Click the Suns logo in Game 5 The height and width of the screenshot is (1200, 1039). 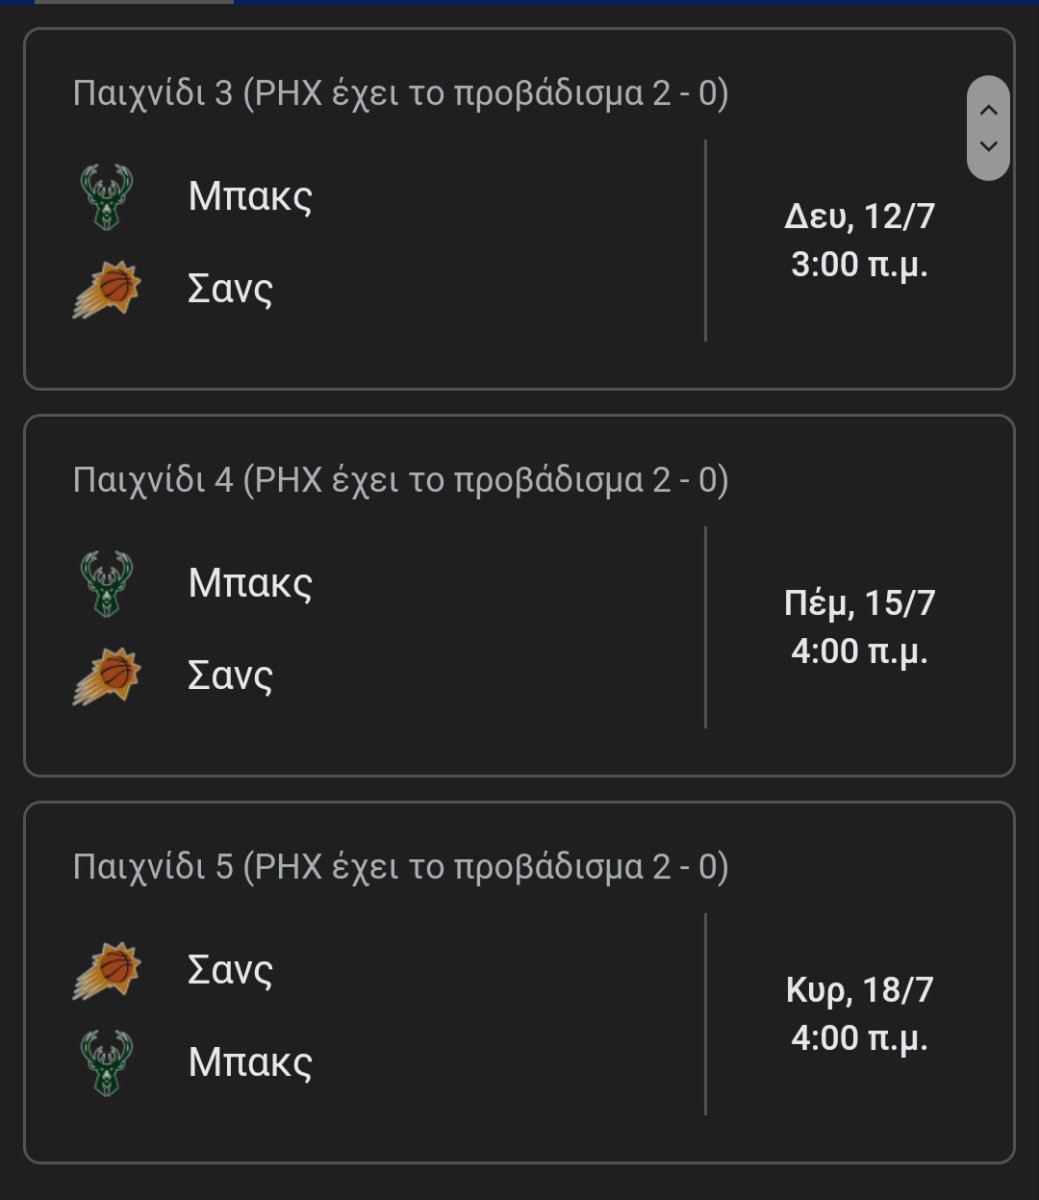(107, 971)
